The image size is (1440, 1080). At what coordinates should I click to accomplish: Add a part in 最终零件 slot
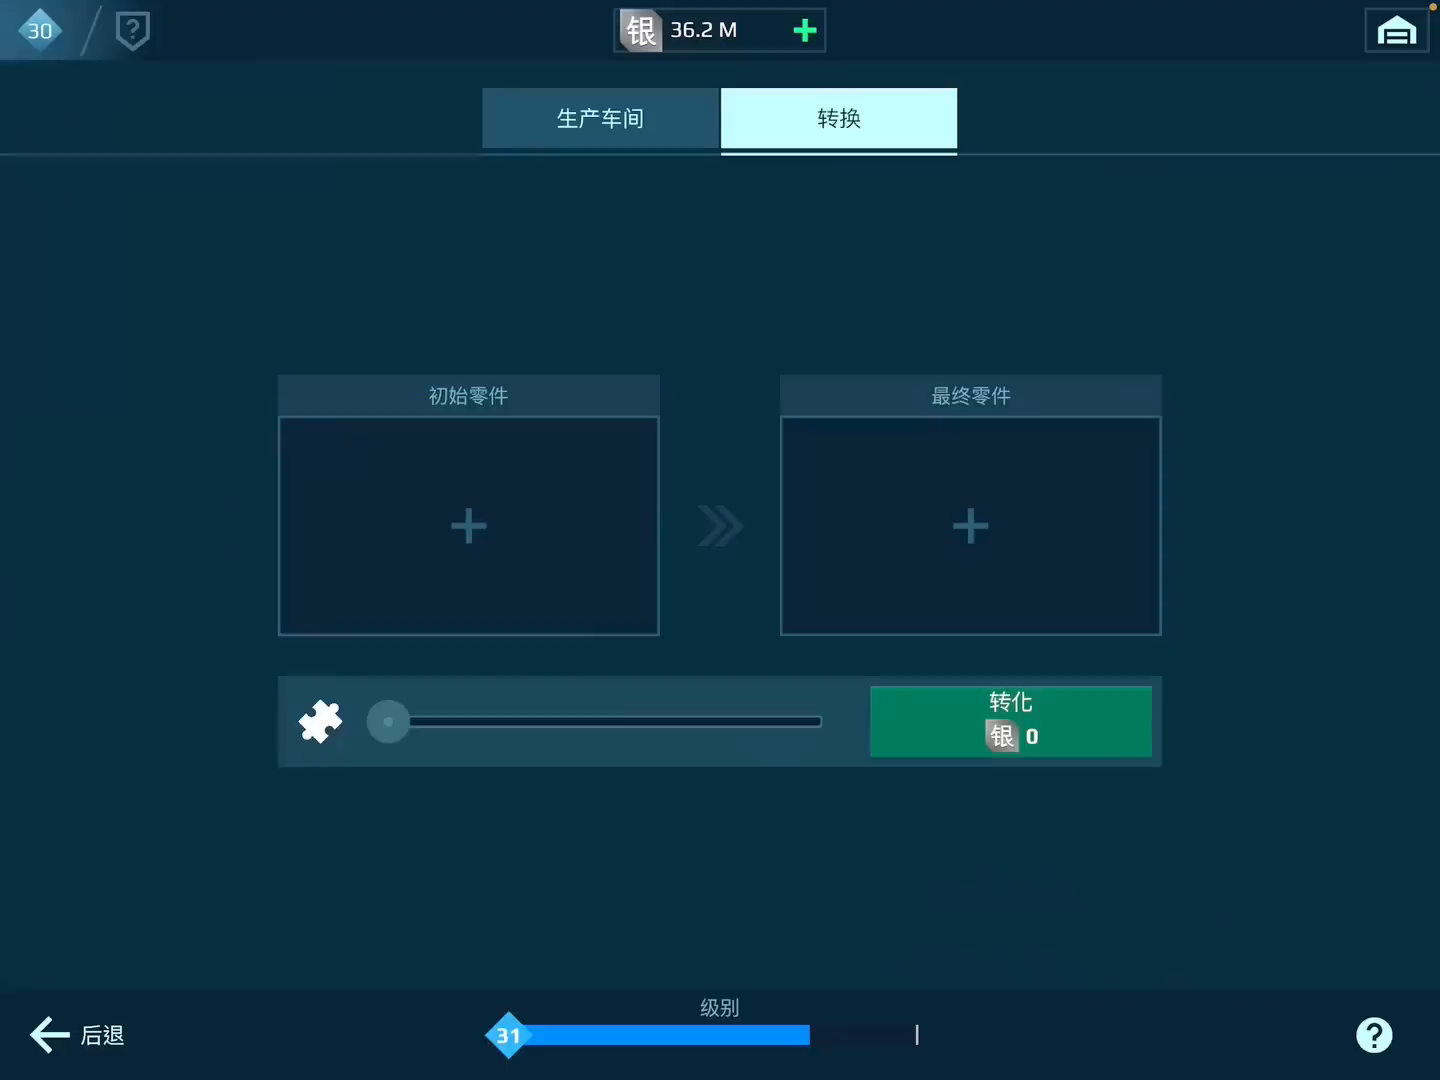pos(970,526)
